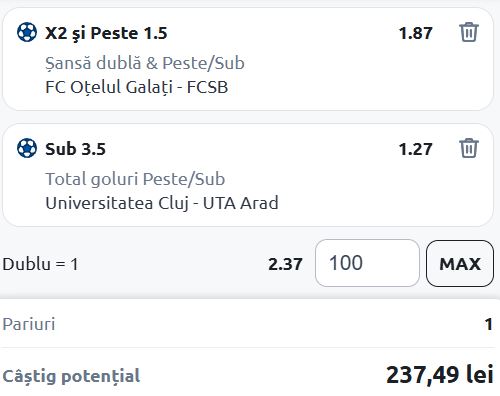This screenshot has height=396, width=500.
Task: Select the Sub 3.5 bet title
Action: 75,149
